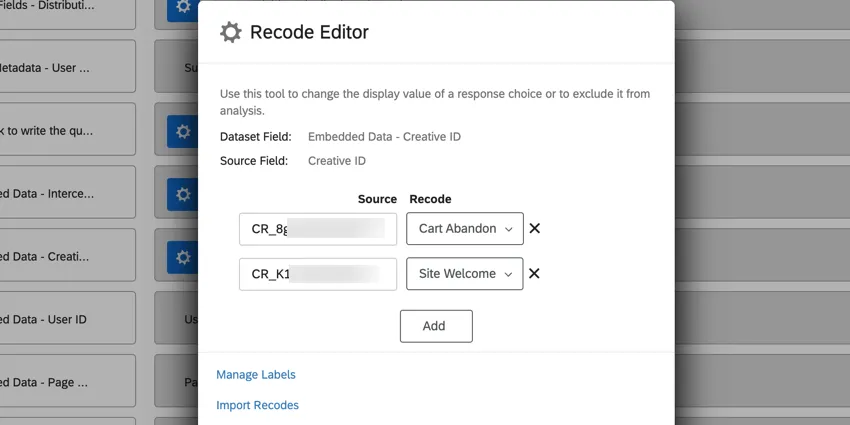This screenshot has width=850, height=425.
Task: Open gear settings beside the 'write the qu...' field
Action: pyautogui.click(x=182, y=131)
